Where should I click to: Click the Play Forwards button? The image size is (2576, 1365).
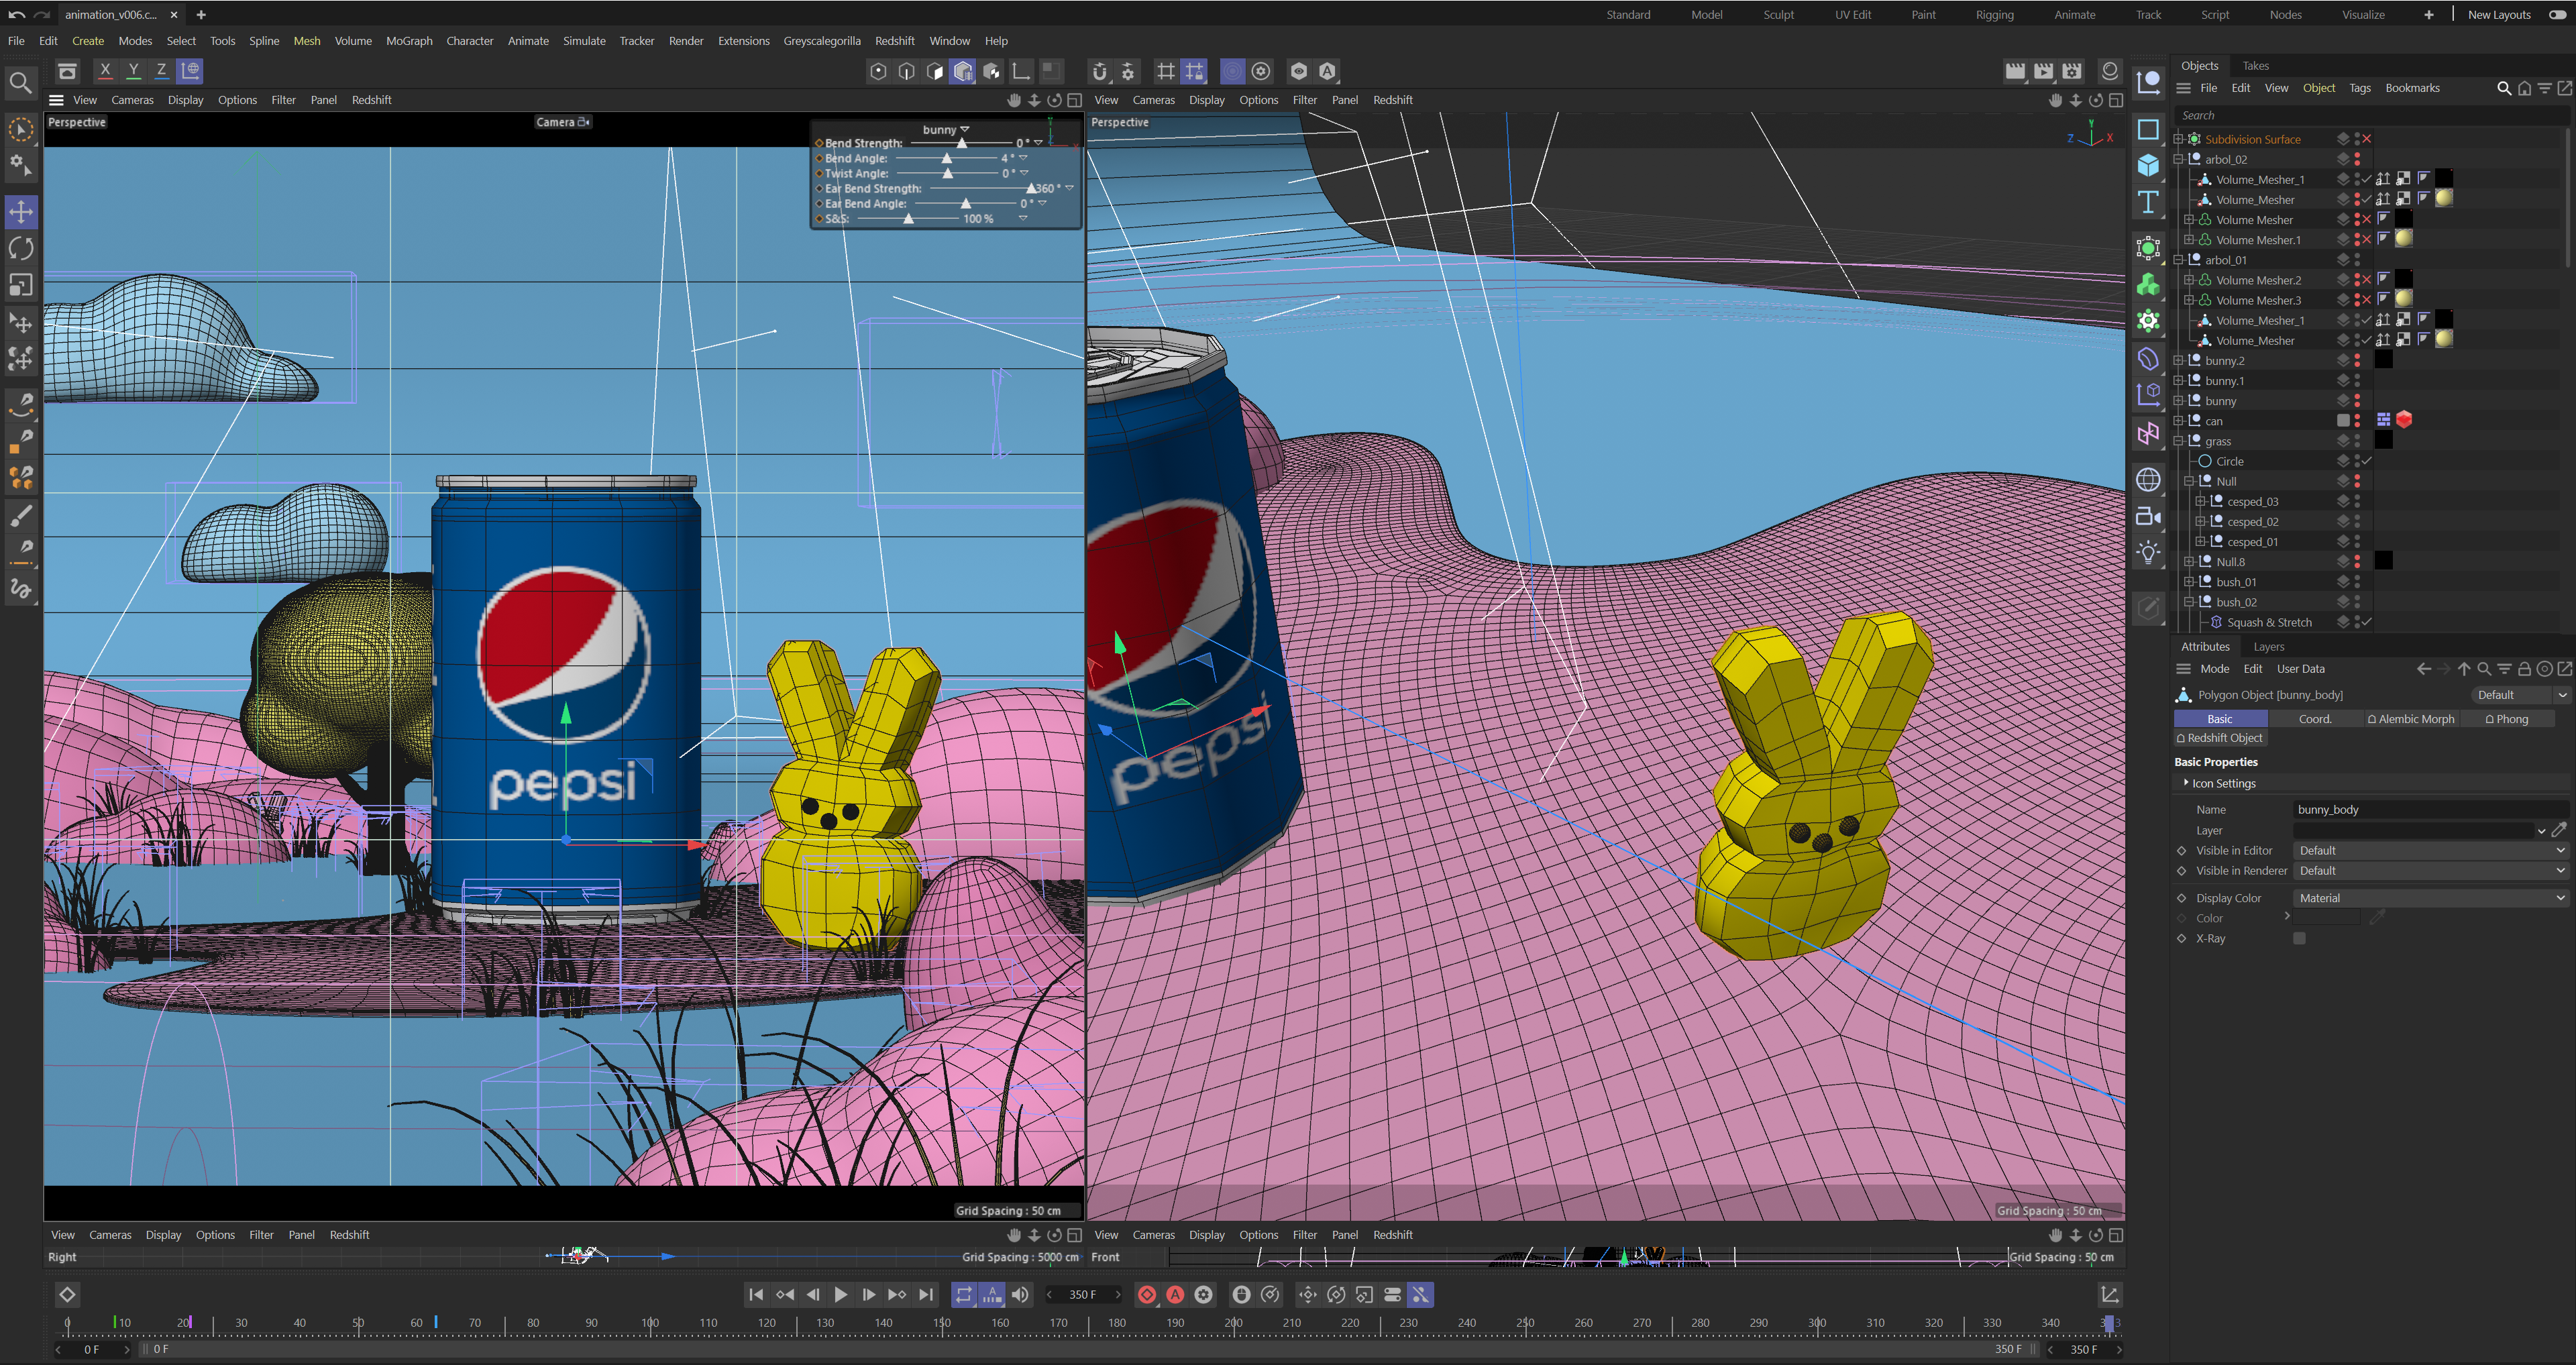[841, 1295]
